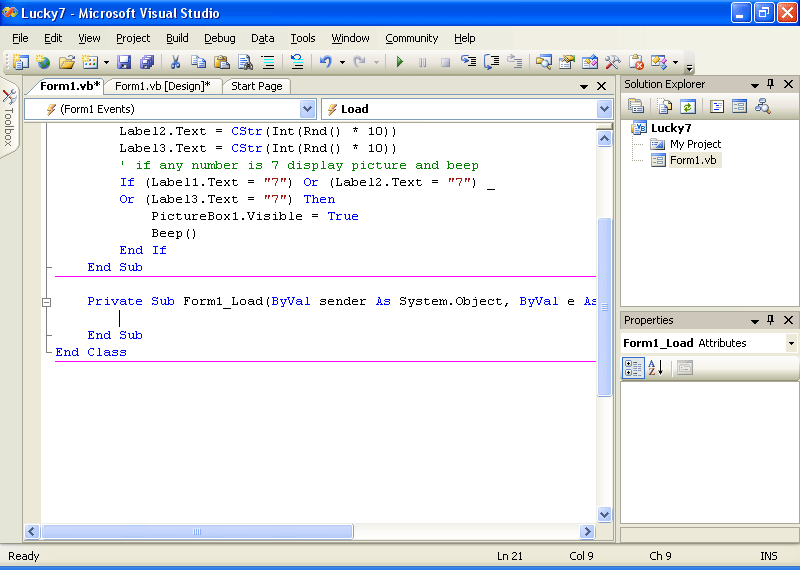The width and height of the screenshot is (800, 570).
Task: Click the Start Debugging play icon
Action: (400, 62)
